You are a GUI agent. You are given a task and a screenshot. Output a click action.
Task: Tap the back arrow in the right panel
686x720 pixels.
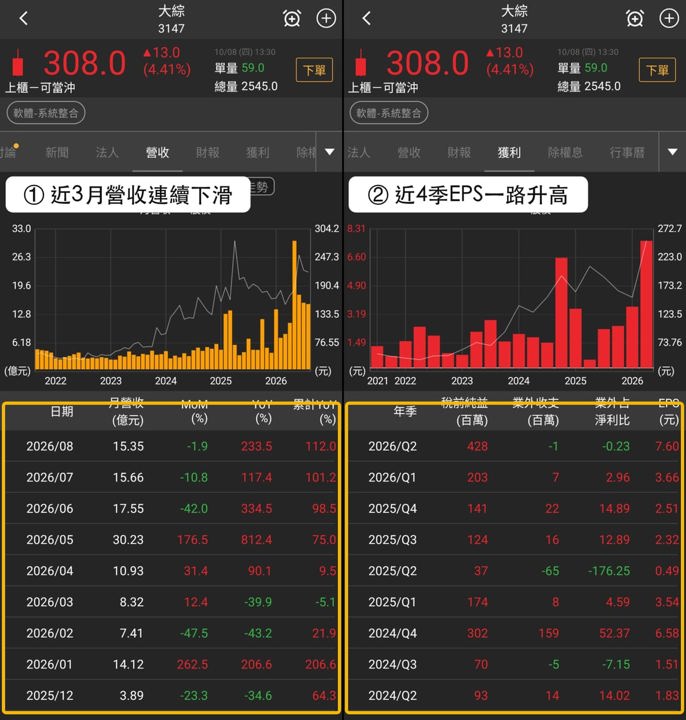point(366,18)
